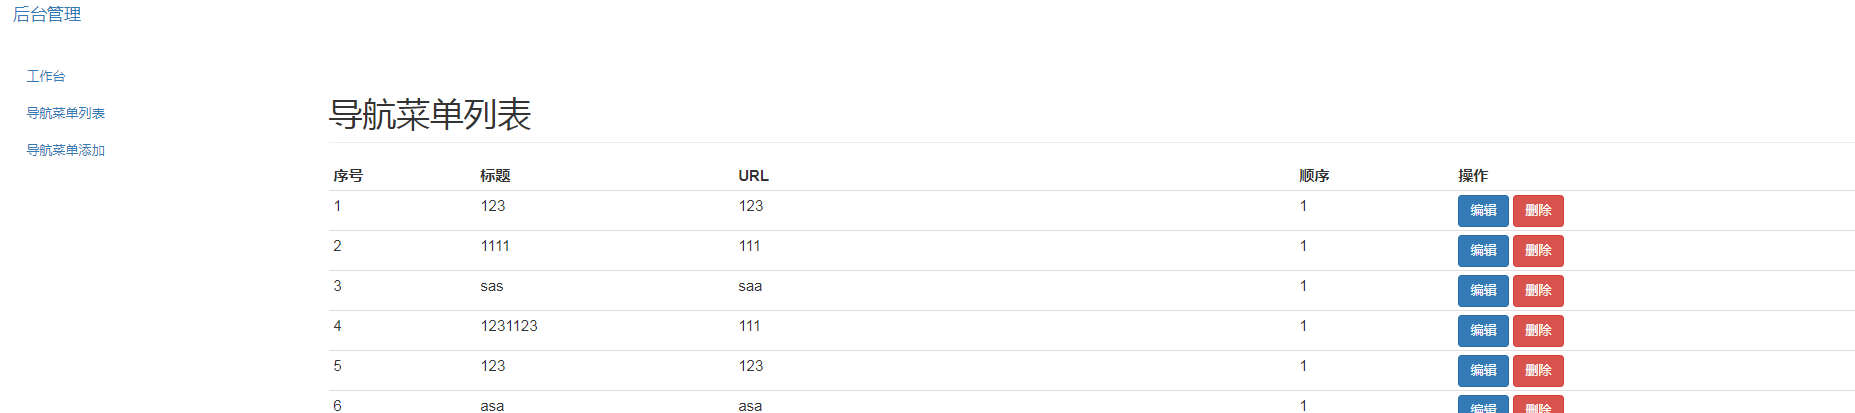Viewport: 1855px width, 413px height.
Task: Go to 工作台 in sidebar
Action: pyautogui.click(x=46, y=76)
